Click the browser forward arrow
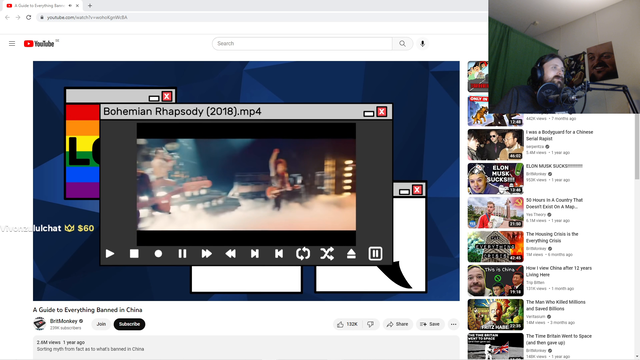 coord(18,18)
